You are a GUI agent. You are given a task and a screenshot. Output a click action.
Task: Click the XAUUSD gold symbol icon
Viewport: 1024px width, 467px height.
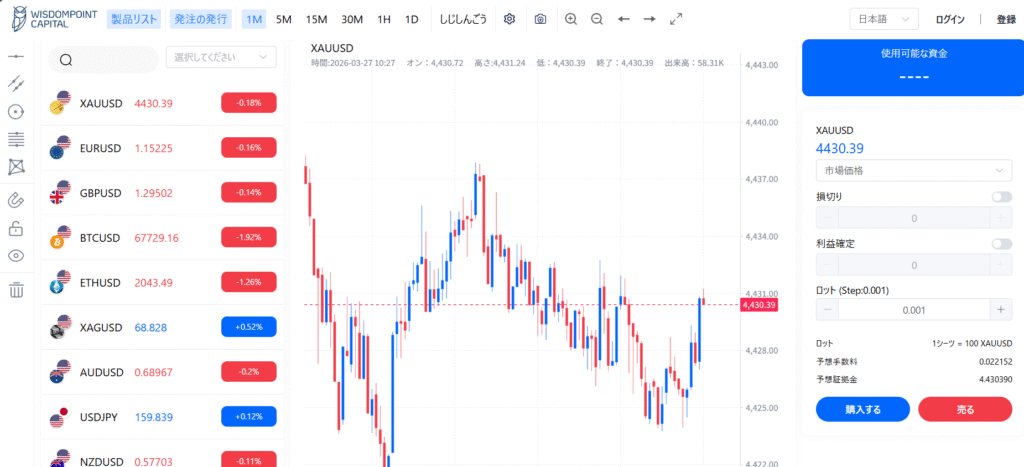(59, 104)
